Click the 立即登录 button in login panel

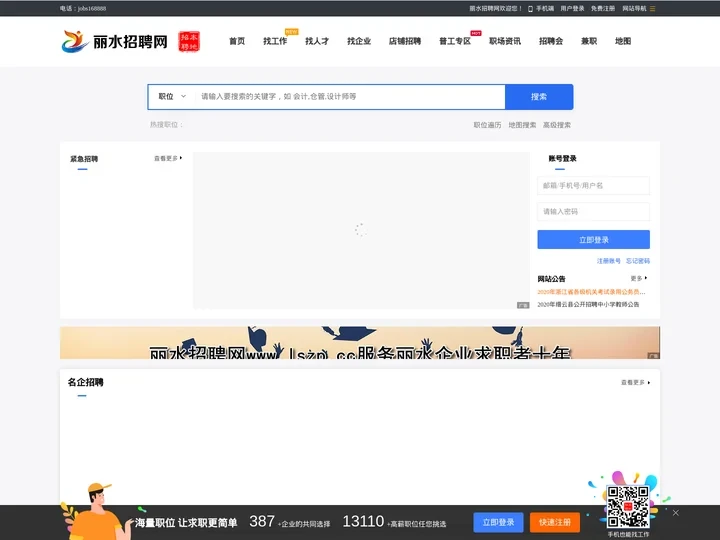[x=593, y=240]
